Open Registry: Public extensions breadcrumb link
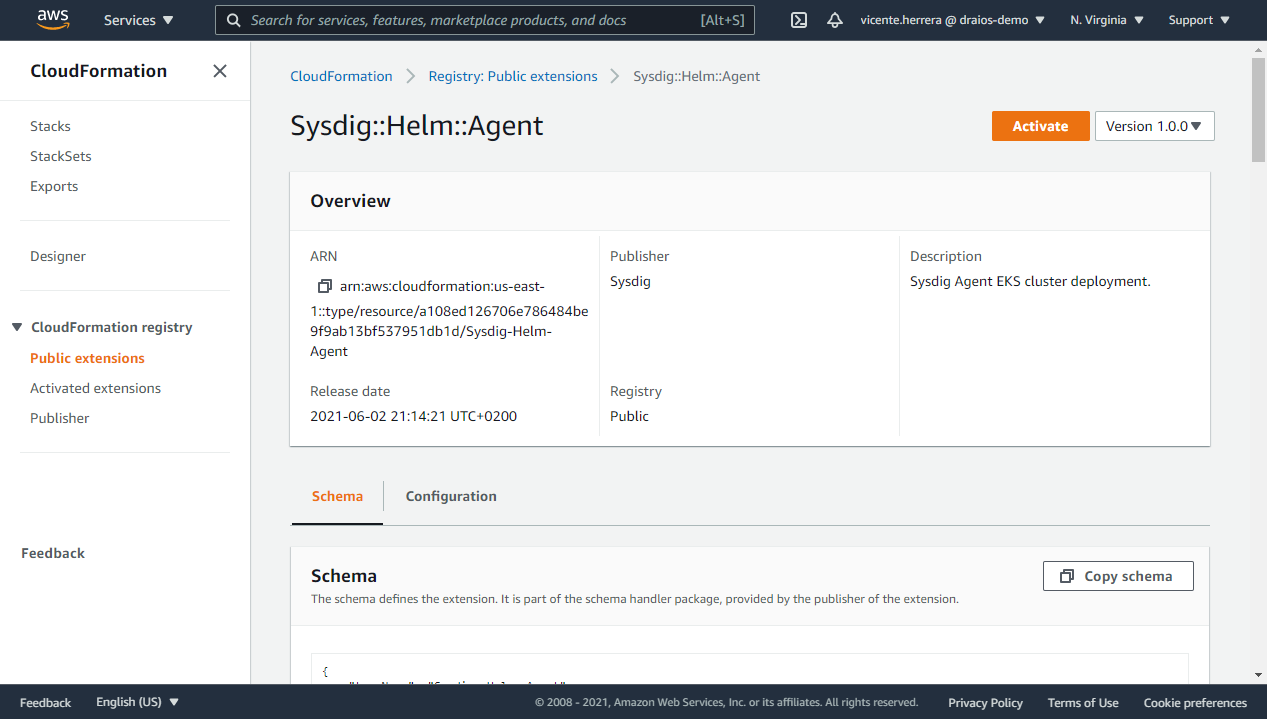The width and height of the screenshot is (1267, 719). click(513, 75)
